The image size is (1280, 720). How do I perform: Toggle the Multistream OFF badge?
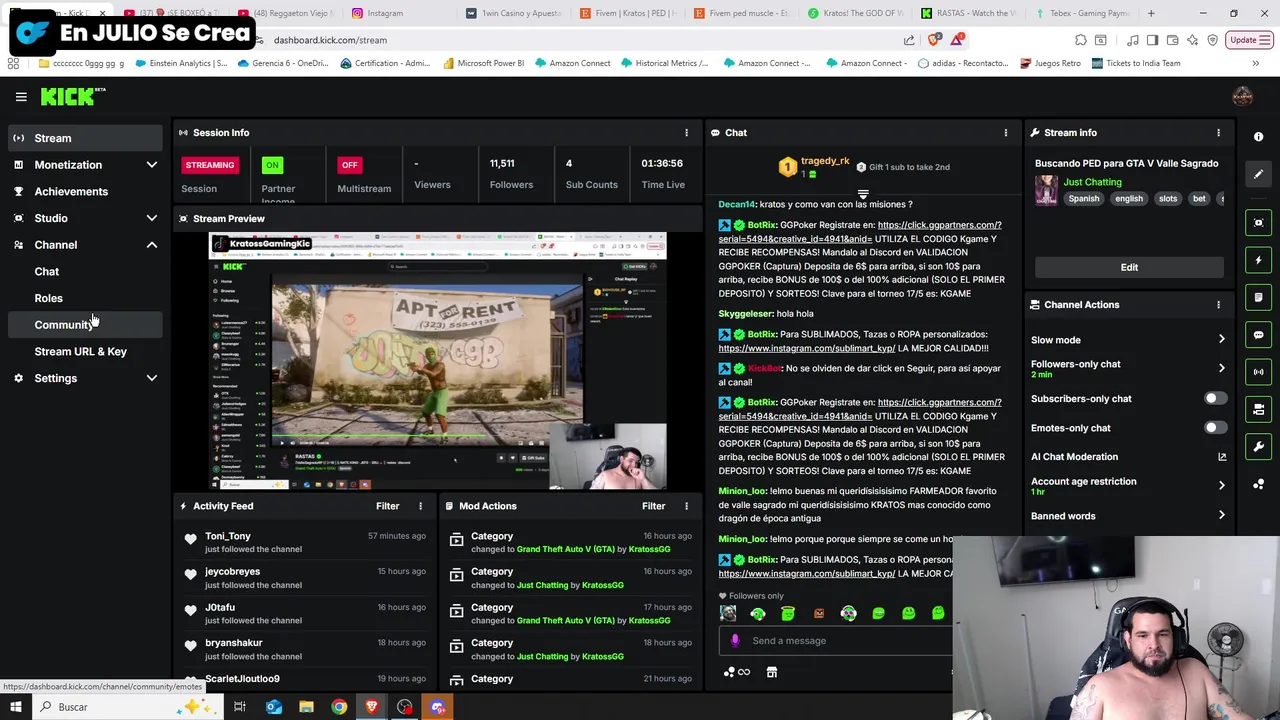tap(349, 165)
